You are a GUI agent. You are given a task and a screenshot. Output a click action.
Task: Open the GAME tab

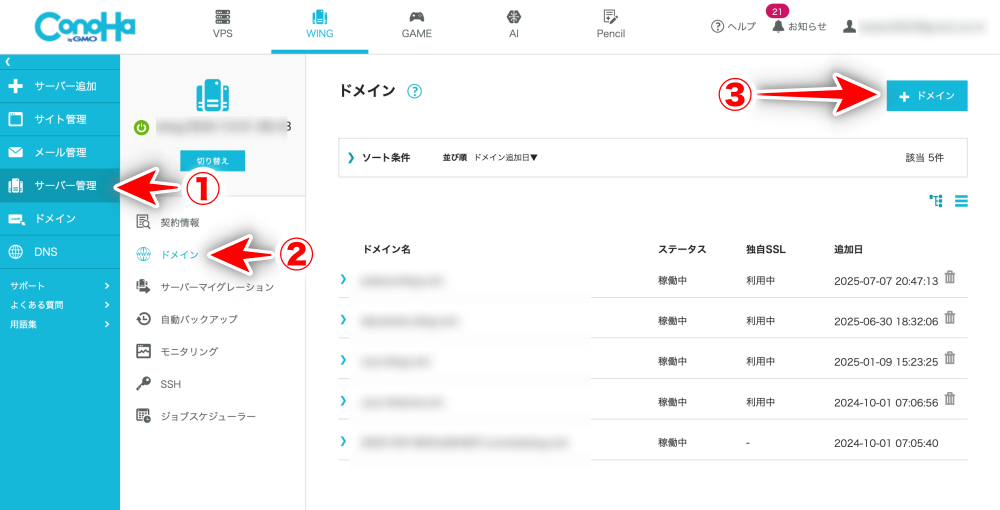click(x=416, y=25)
